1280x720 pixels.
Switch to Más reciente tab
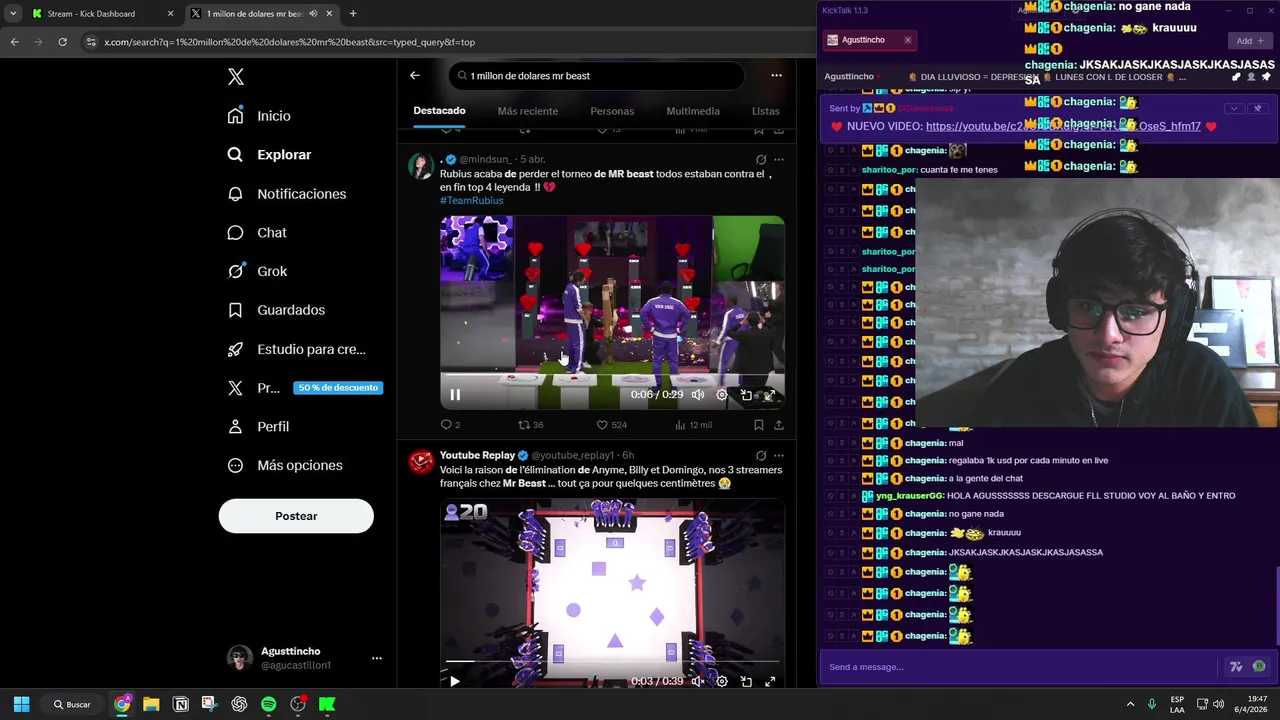528,111
